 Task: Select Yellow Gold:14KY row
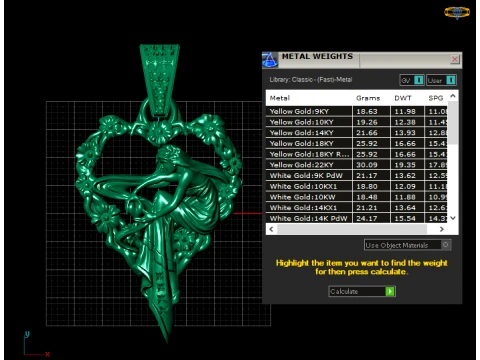(x=357, y=133)
